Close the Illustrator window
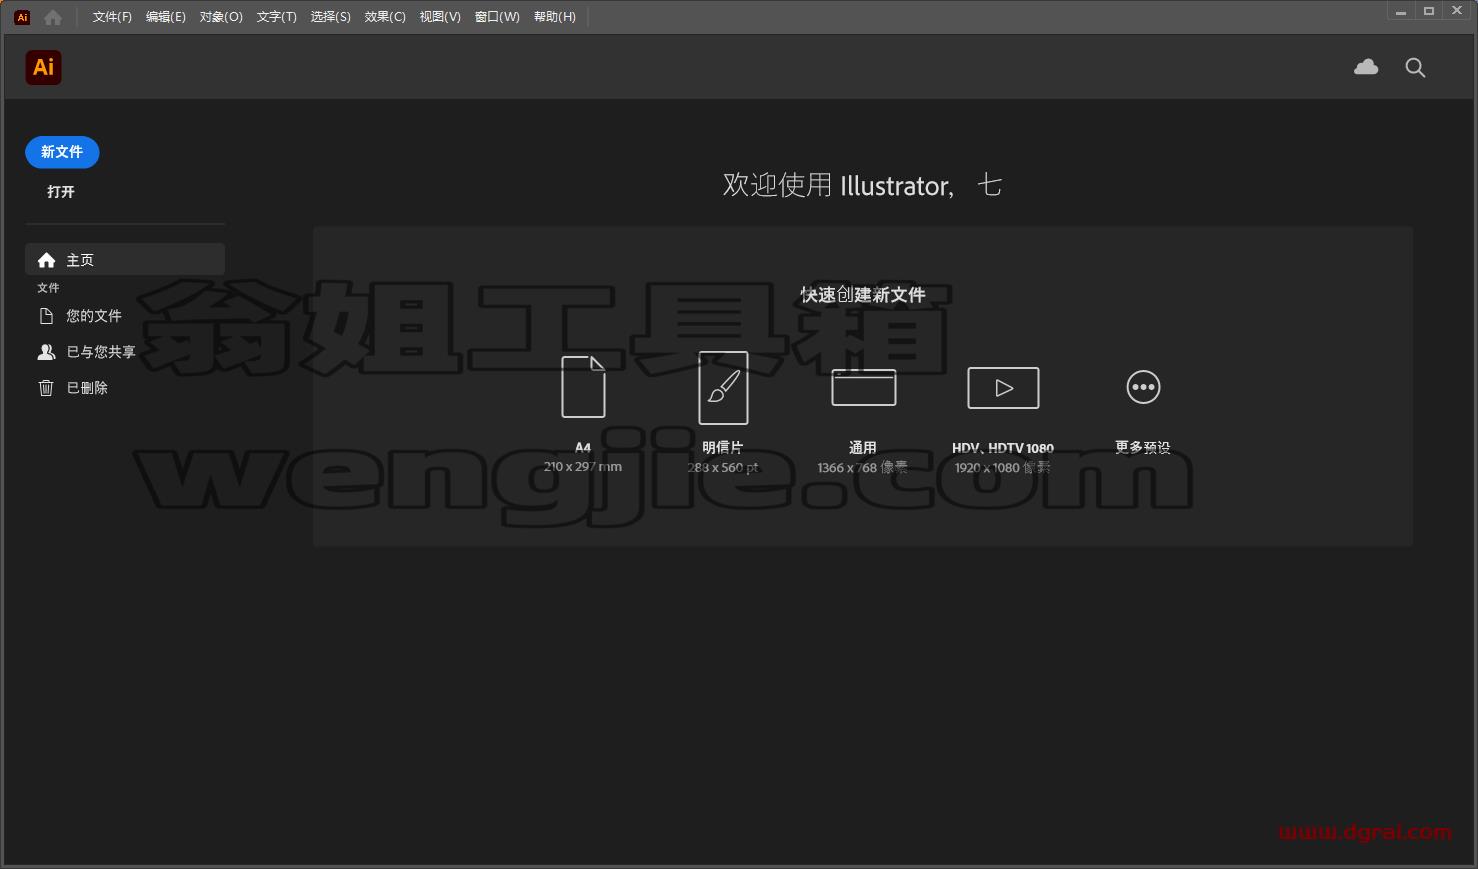1478x869 pixels. (x=1457, y=11)
